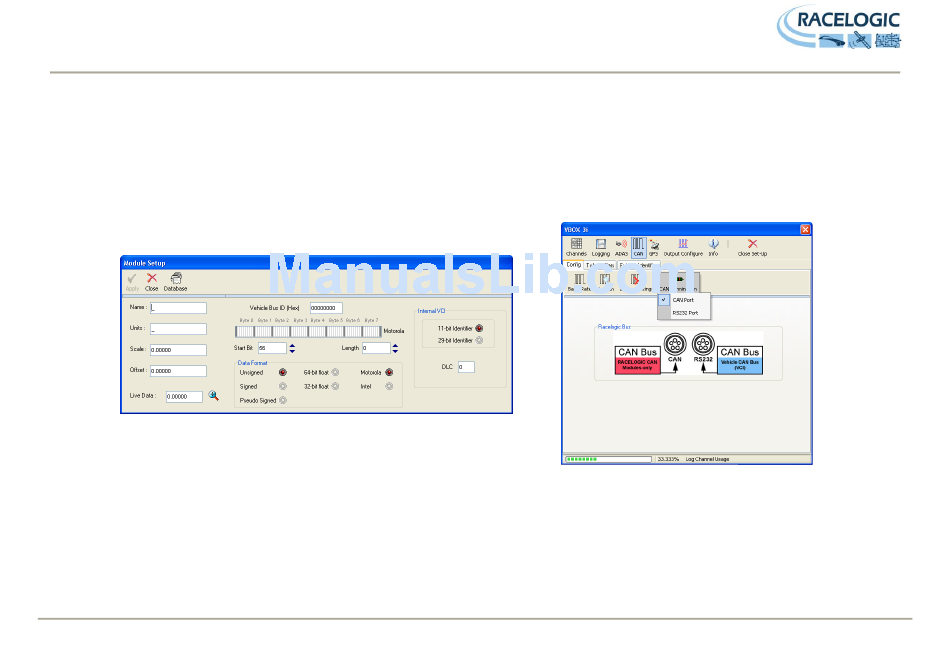The height and width of the screenshot is (655, 950).
Task: Click the Live Data magnifier icon
Action: [213, 396]
